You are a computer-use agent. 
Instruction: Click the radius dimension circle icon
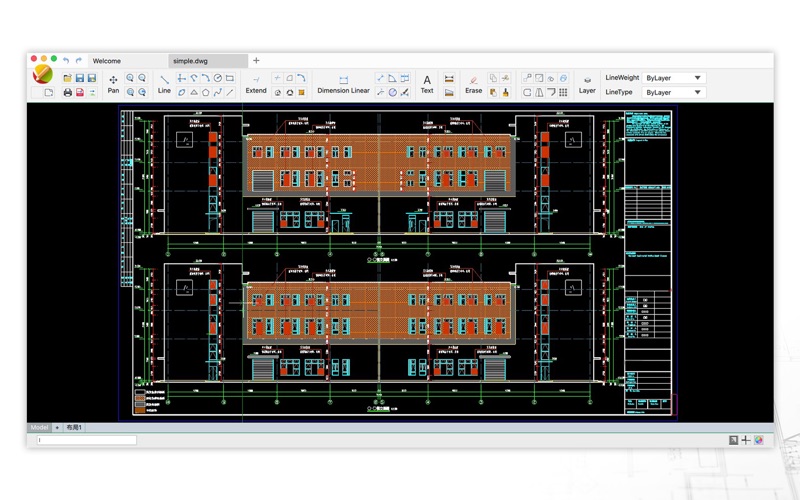[x=392, y=92]
